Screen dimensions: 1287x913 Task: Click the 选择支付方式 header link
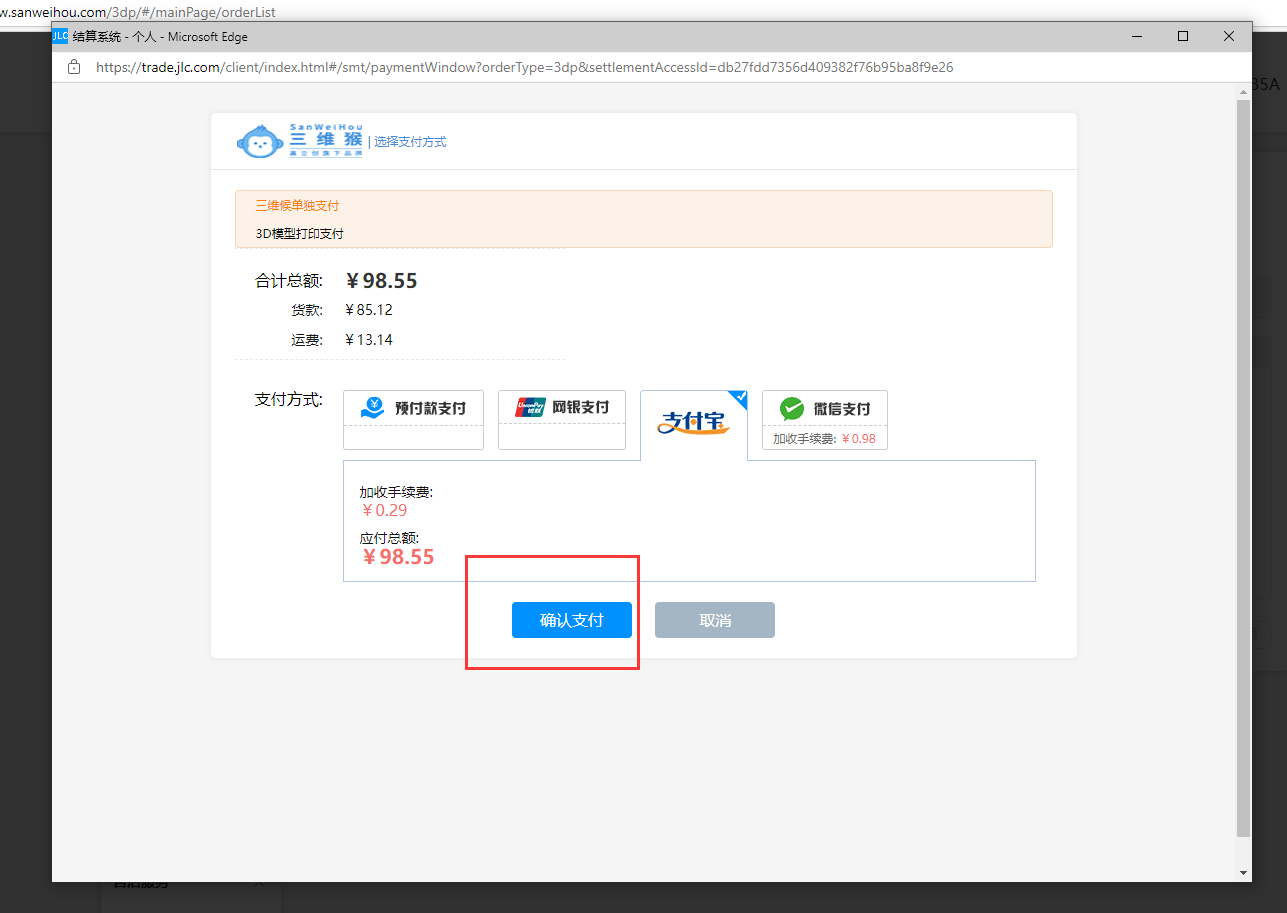point(410,142)
